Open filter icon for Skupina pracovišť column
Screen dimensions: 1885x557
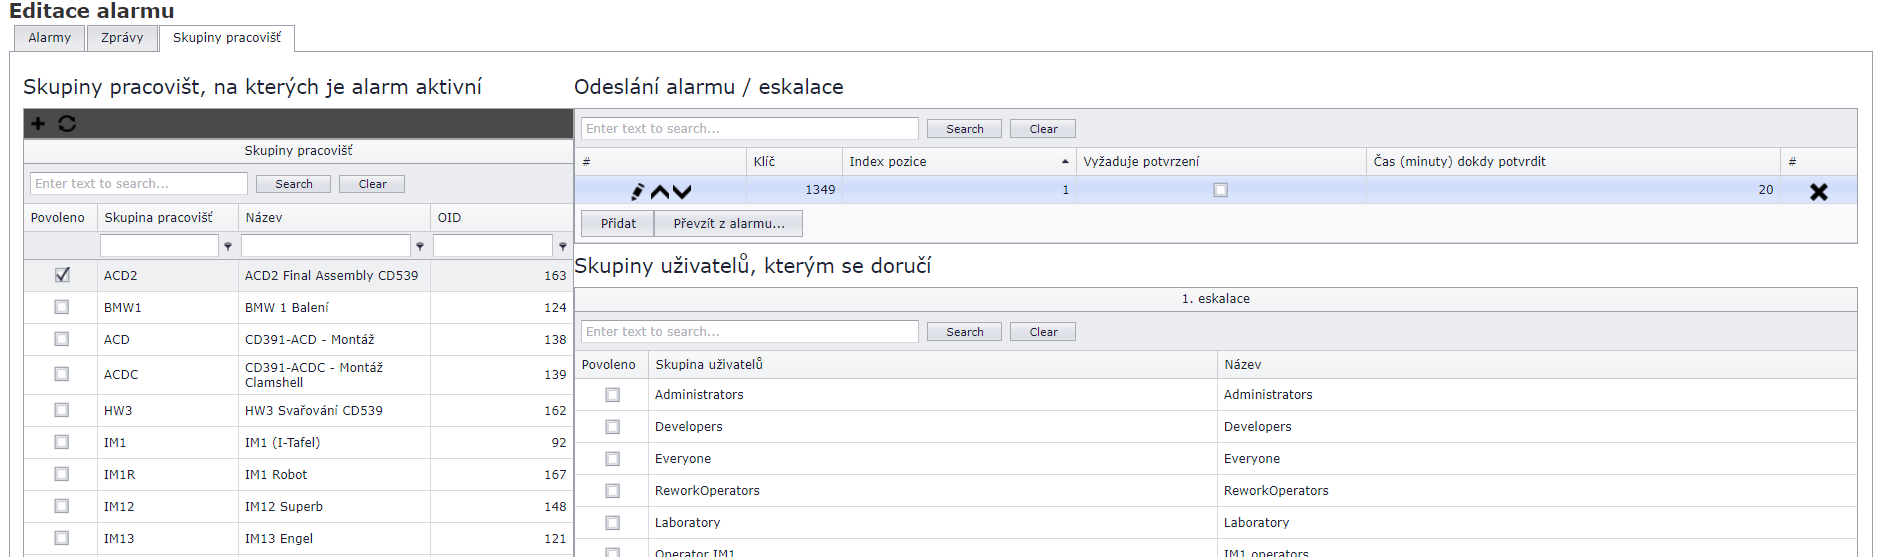(228, 246)
